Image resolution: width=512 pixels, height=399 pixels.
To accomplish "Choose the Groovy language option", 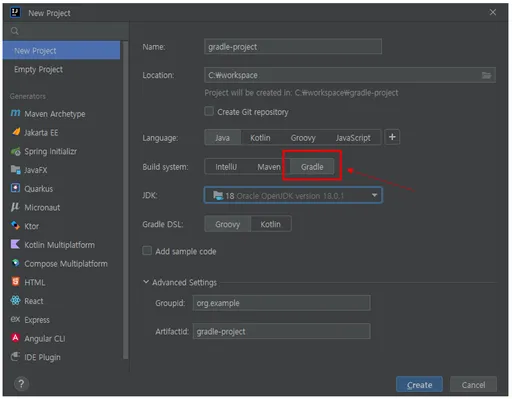I will pos(303,138).
